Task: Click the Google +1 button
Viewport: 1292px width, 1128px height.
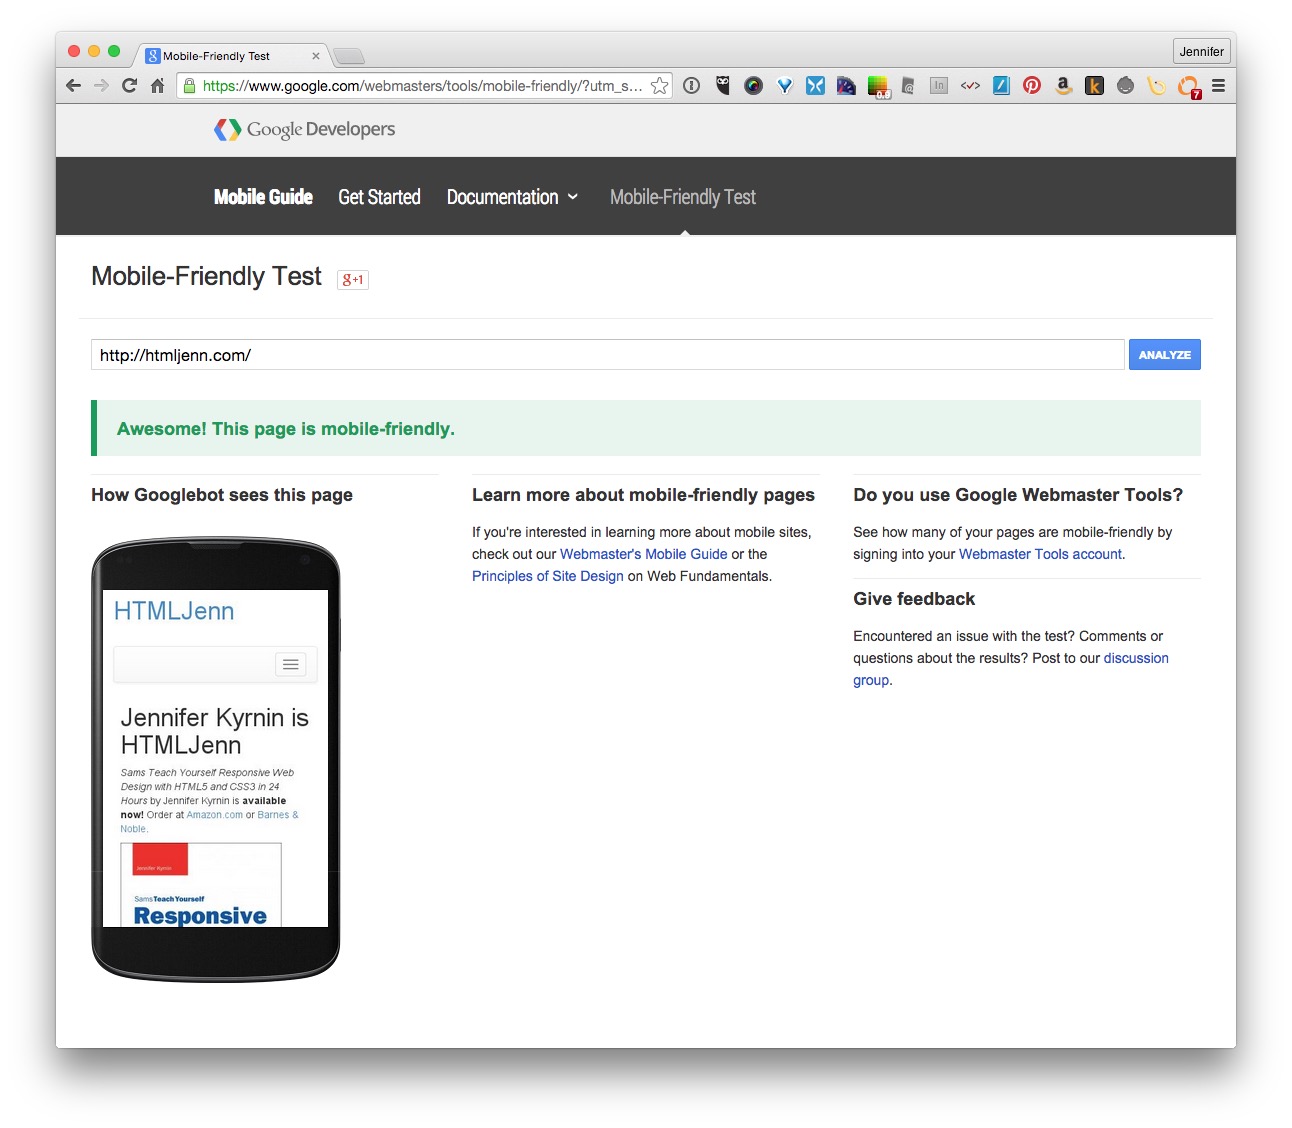Action: (x=353, y=280)
